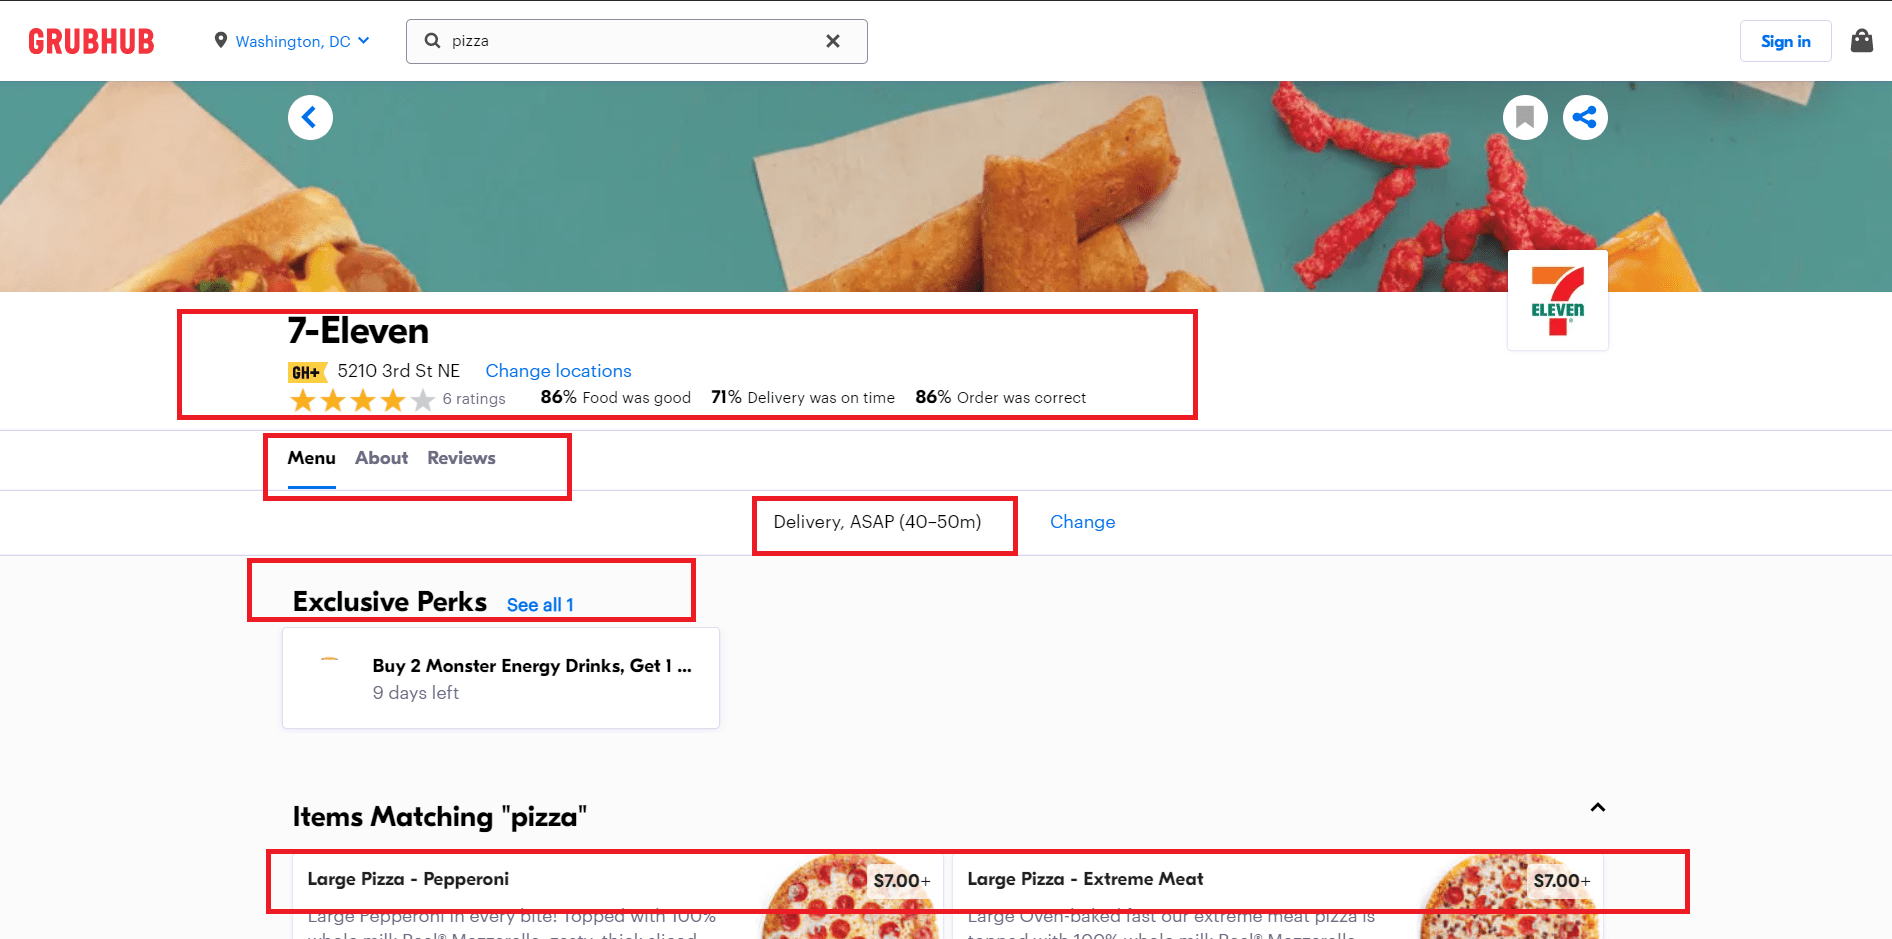1892x939 pixels.
Task: Switch to the Menu tab
Action: [x=311, y=458]
